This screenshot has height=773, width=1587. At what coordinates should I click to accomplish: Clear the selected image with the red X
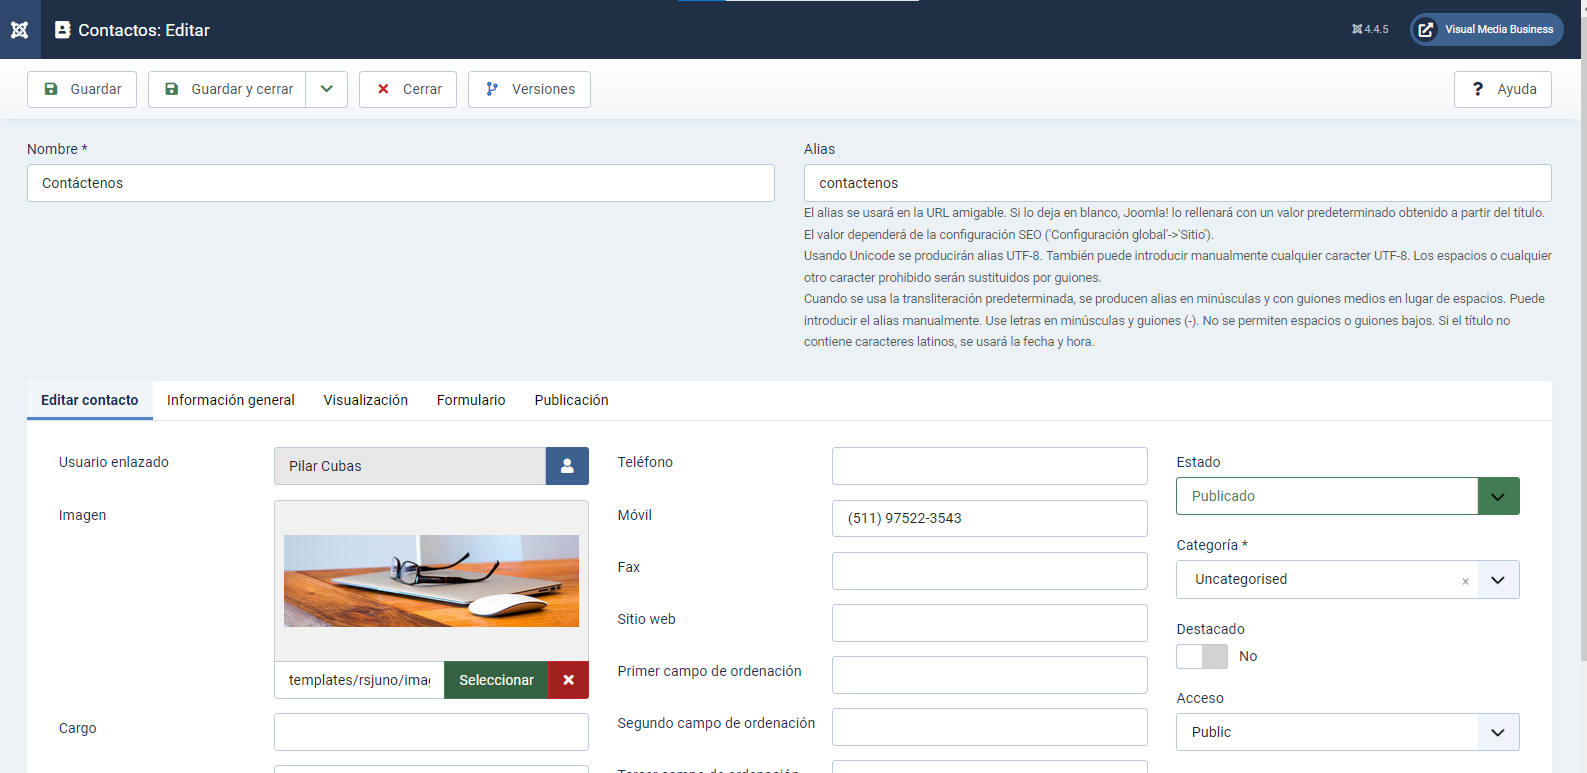[x=568, y=680]
